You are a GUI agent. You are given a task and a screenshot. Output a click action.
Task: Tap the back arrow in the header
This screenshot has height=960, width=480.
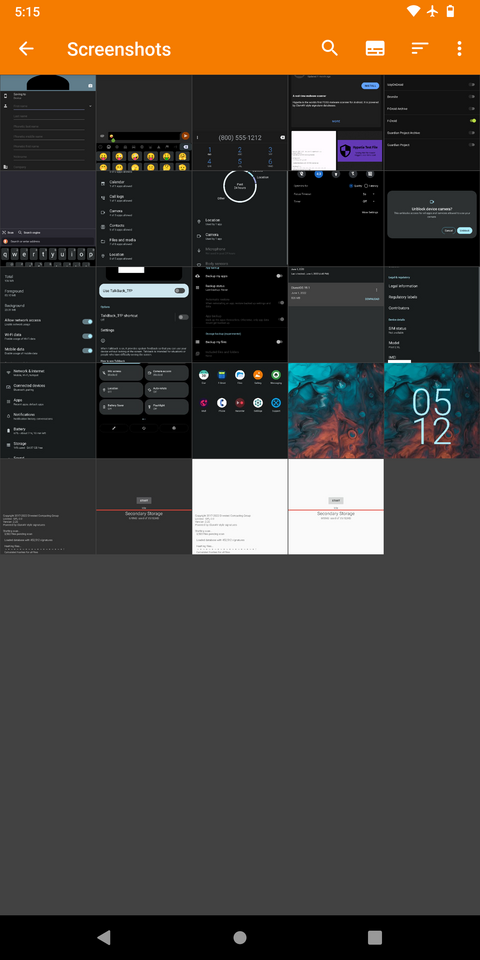pyautogui.click(x=26, y=49)
